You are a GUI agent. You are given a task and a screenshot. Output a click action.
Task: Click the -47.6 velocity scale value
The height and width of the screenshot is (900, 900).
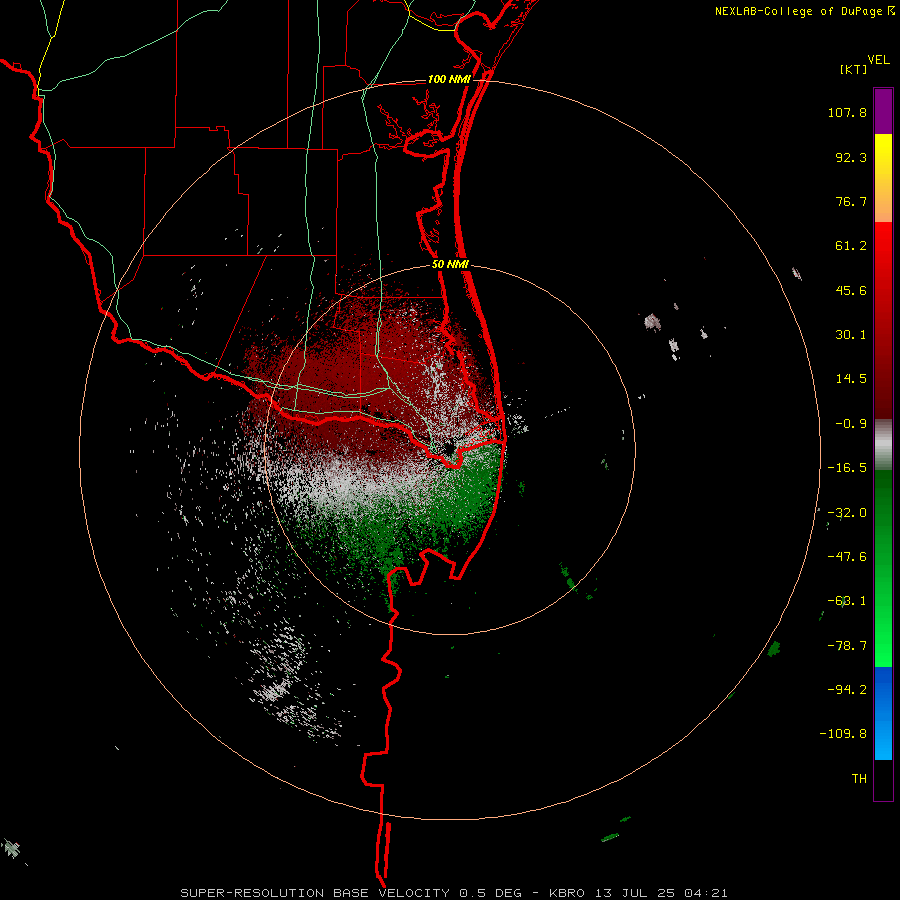[847, 557]
